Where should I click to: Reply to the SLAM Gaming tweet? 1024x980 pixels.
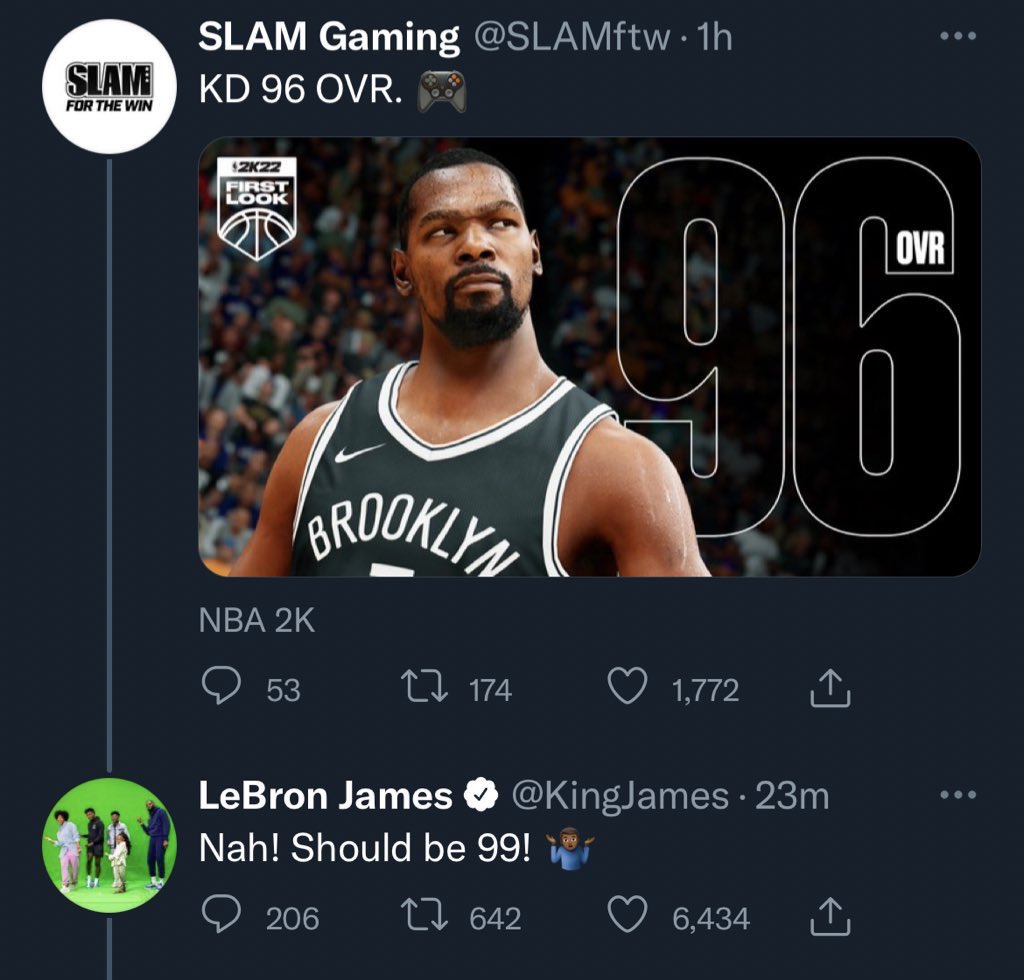pos(218,689)
